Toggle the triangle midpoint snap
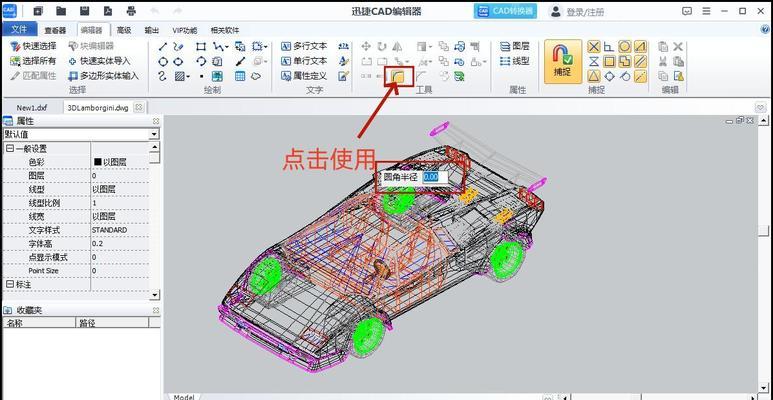Screen dimensions: 773x400 (594, 76)
